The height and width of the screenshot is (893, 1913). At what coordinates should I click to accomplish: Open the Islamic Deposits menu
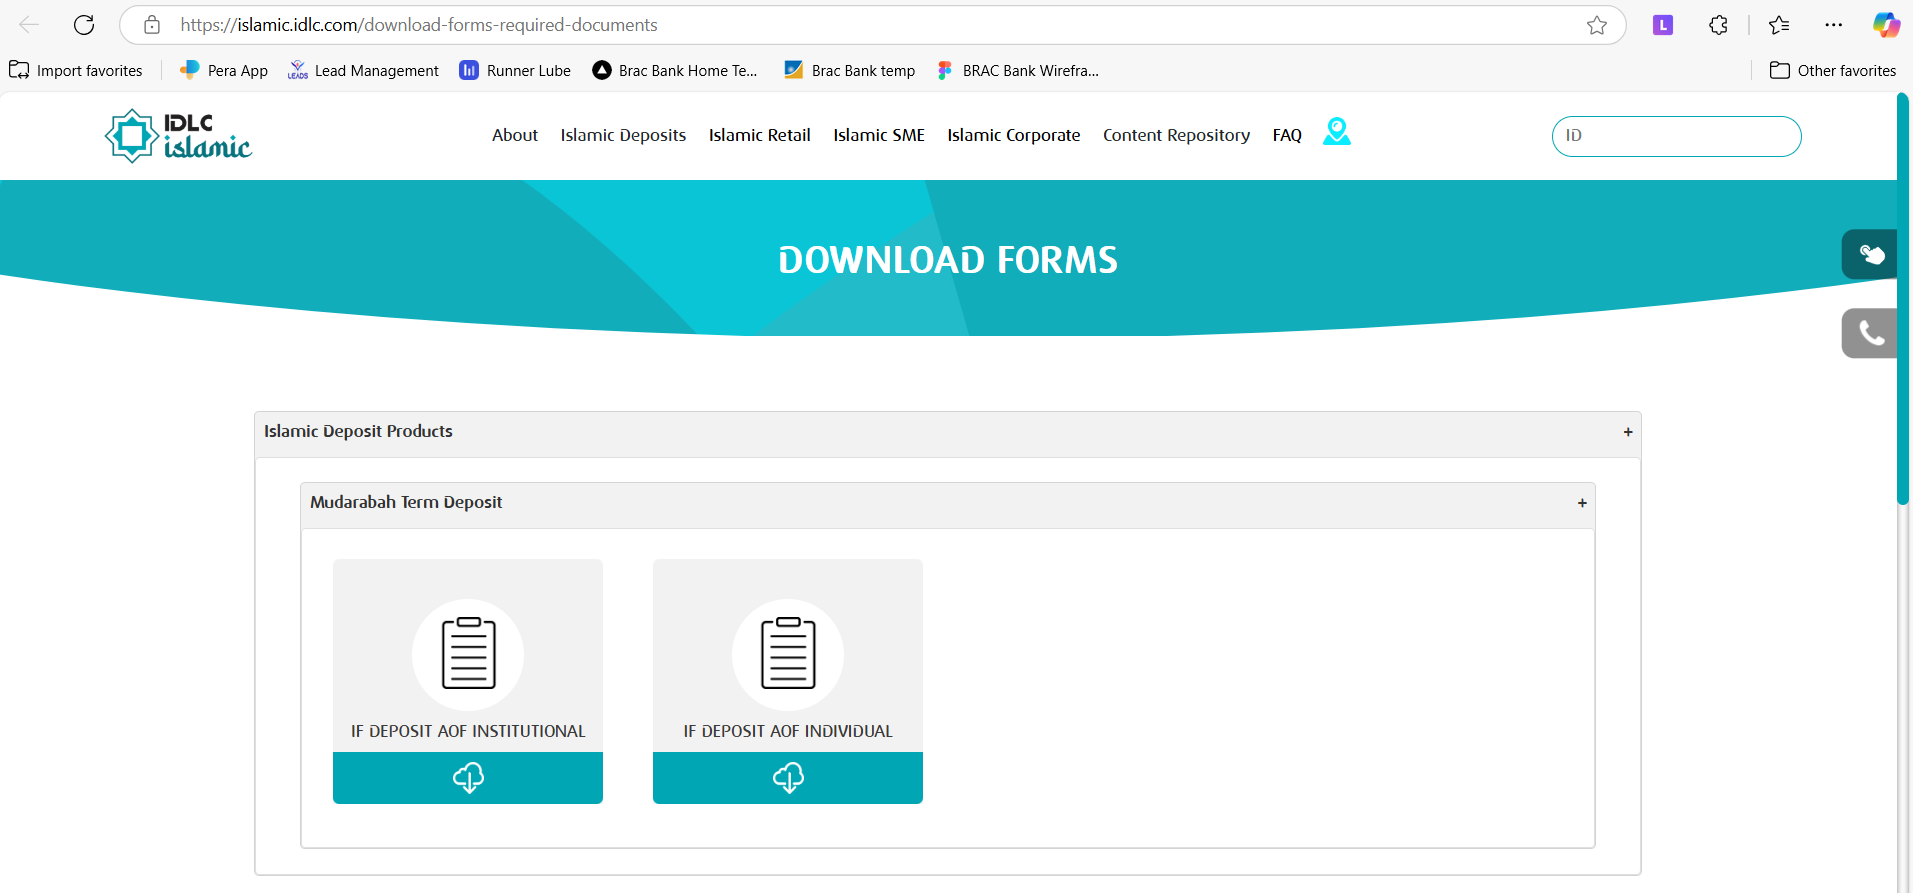click(x=623, y=135)
